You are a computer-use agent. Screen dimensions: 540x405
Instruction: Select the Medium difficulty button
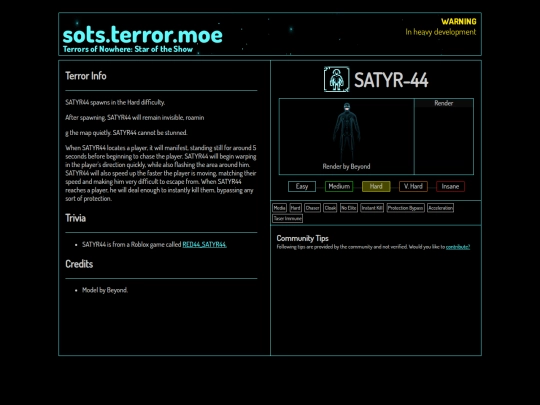339,186
